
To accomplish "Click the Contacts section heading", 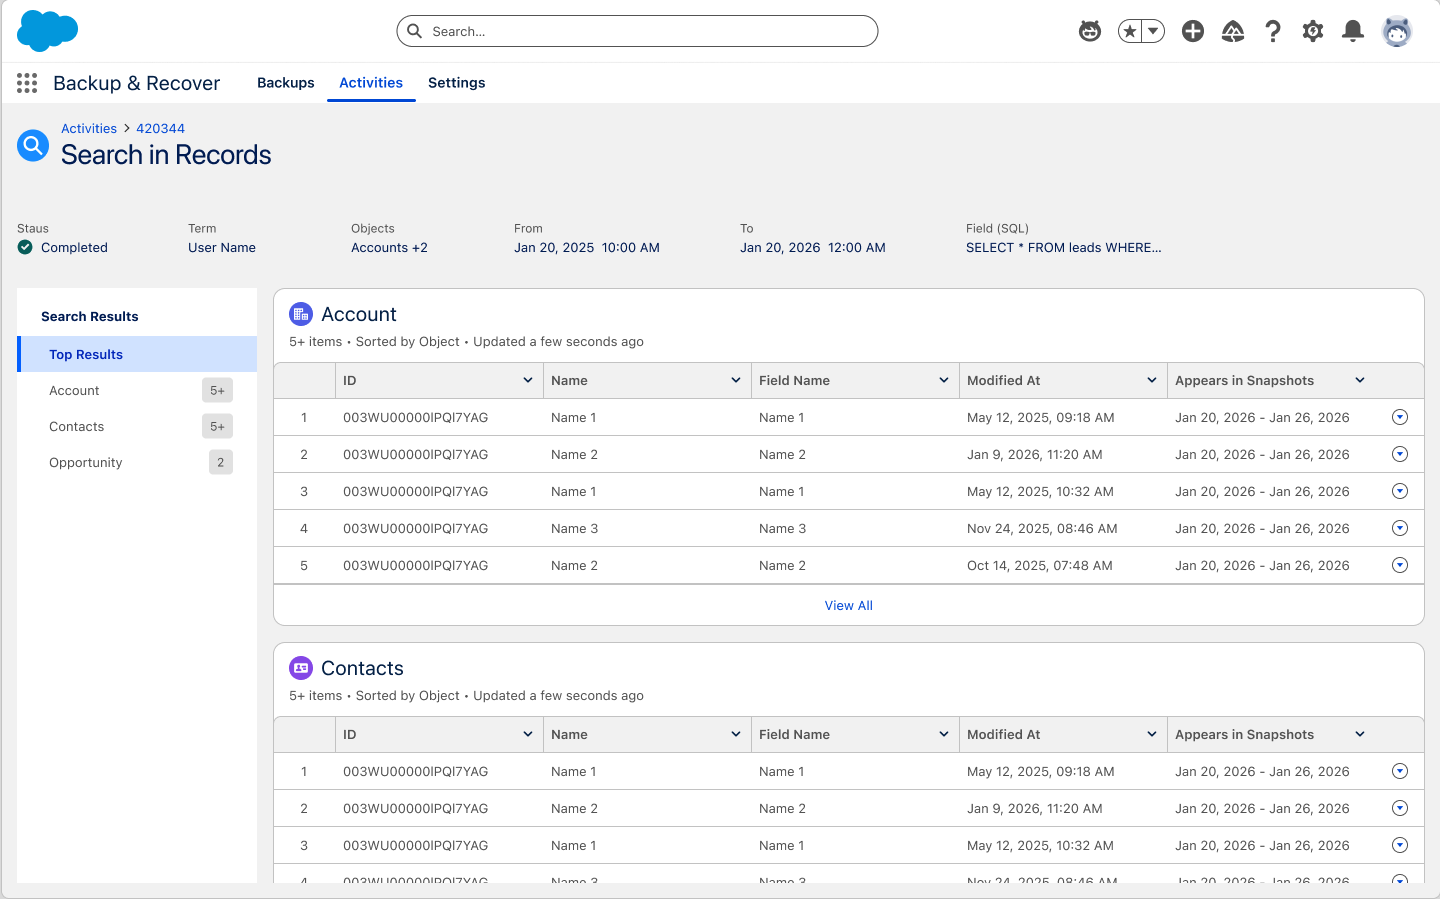I will coord(362,668).
